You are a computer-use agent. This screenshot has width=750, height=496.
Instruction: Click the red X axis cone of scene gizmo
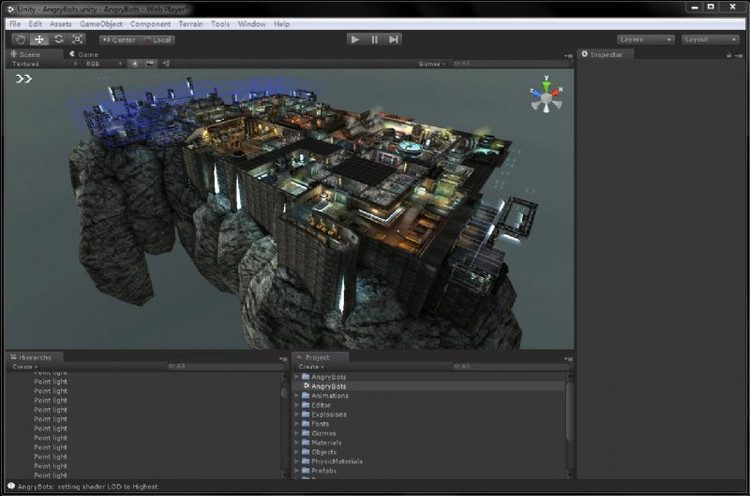[x=556, y=93]
